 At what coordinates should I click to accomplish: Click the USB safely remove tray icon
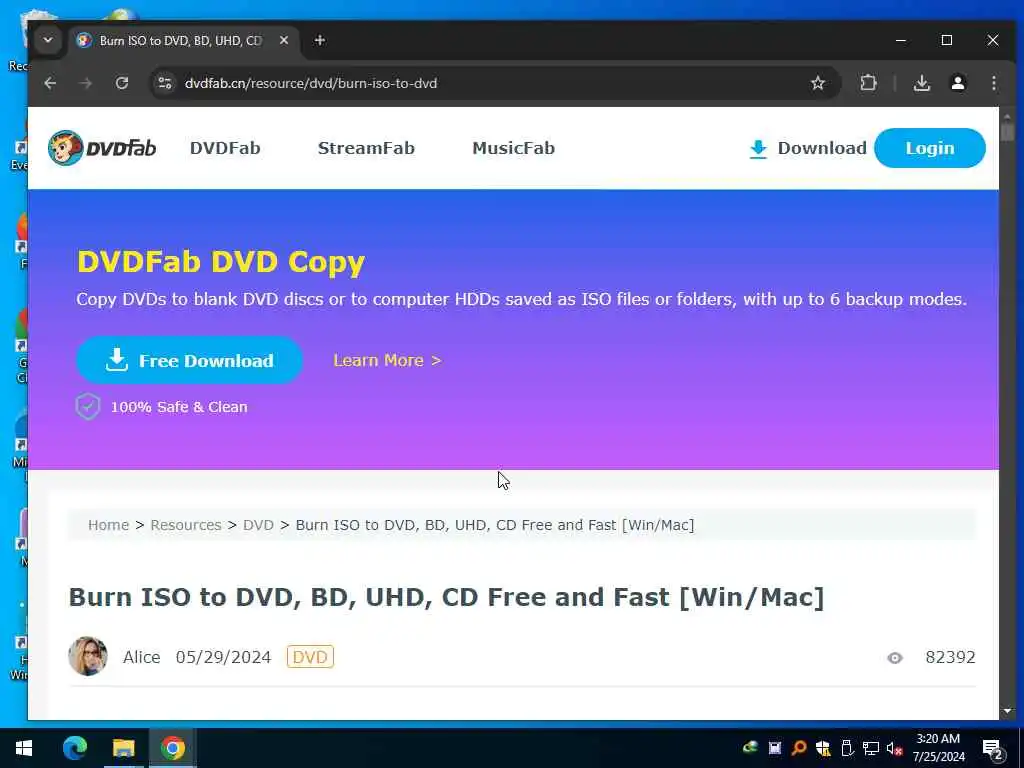(847, 748)
